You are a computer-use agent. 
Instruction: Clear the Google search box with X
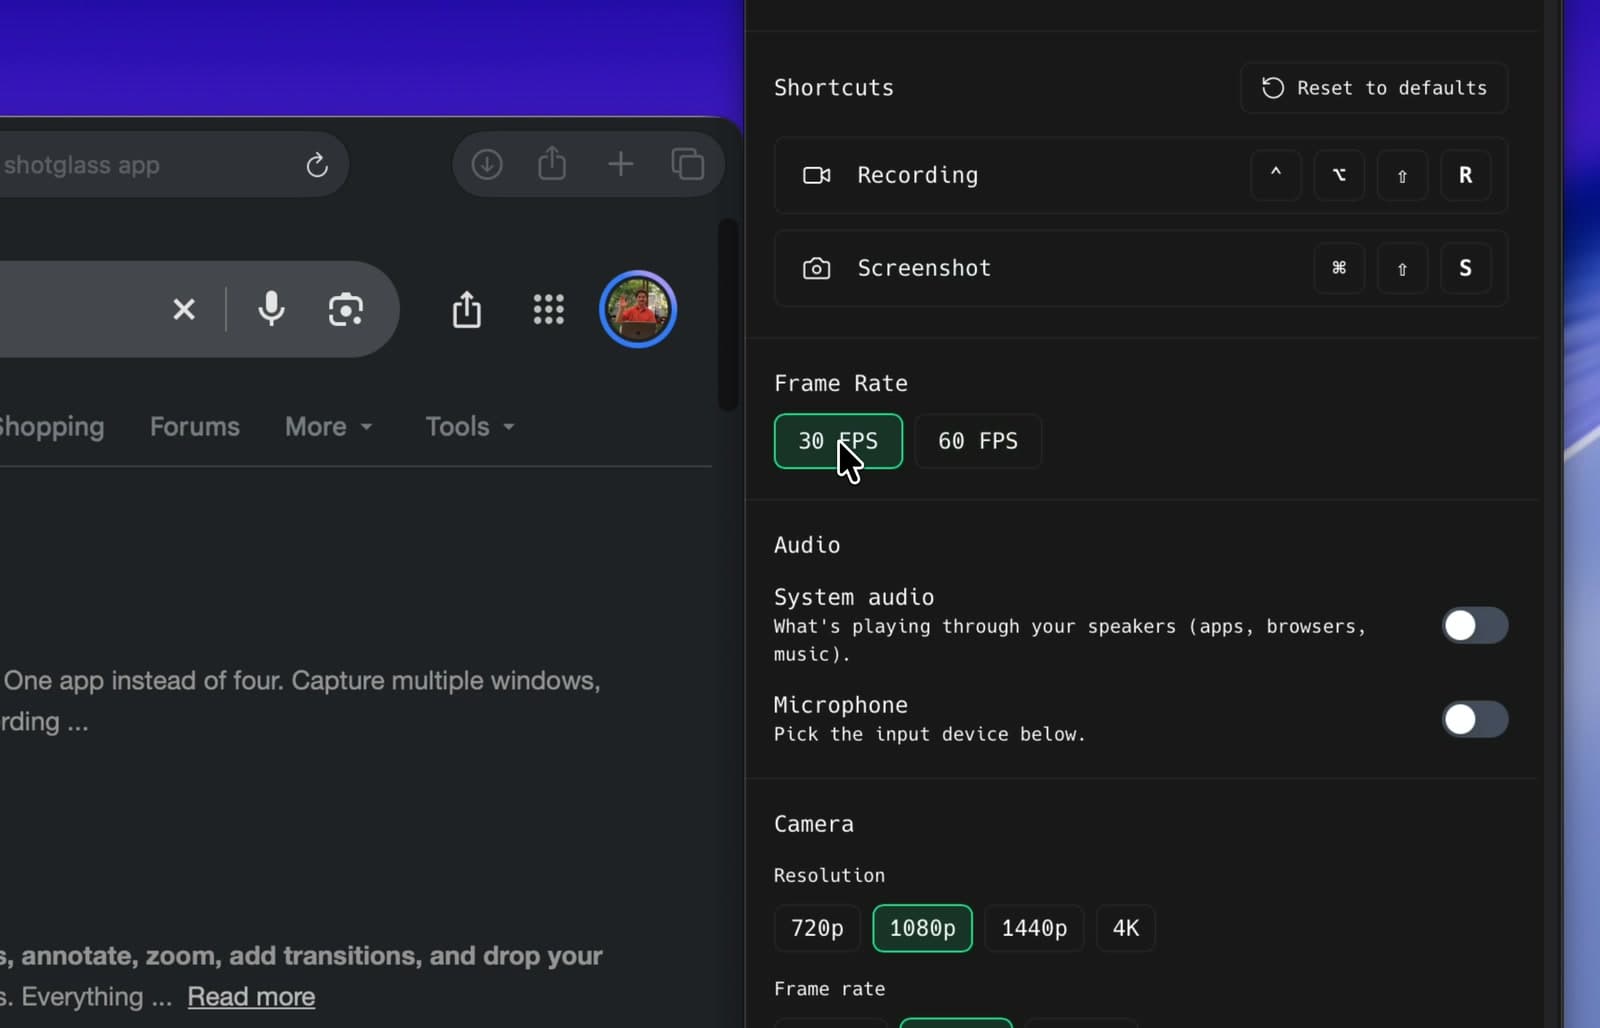(x=184, y=310)
